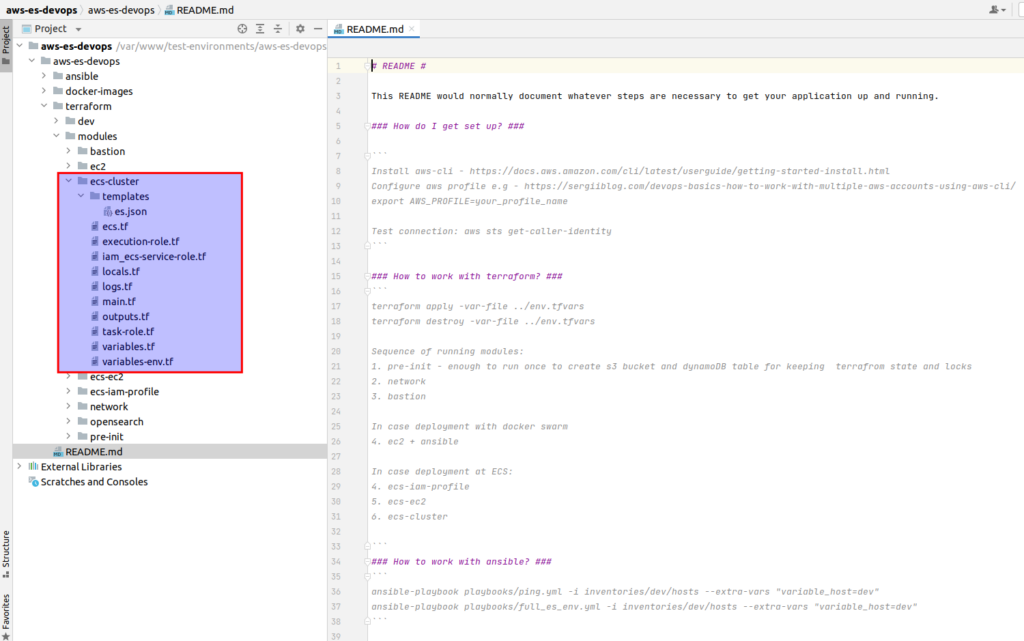The height and width of the screenshot is (641, 1024).
Task: Hide the Project tool window
Action: [319, 29]
